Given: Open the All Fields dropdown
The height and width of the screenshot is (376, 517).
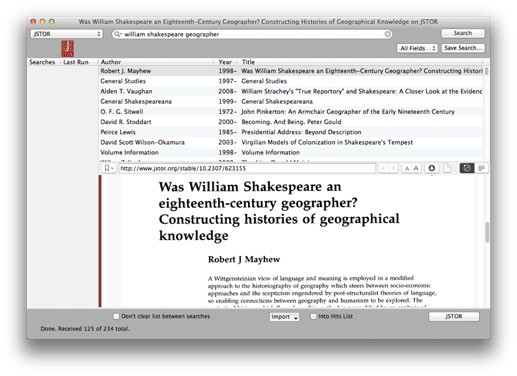Looking at the screenshot, I should (x=417, y=48).
